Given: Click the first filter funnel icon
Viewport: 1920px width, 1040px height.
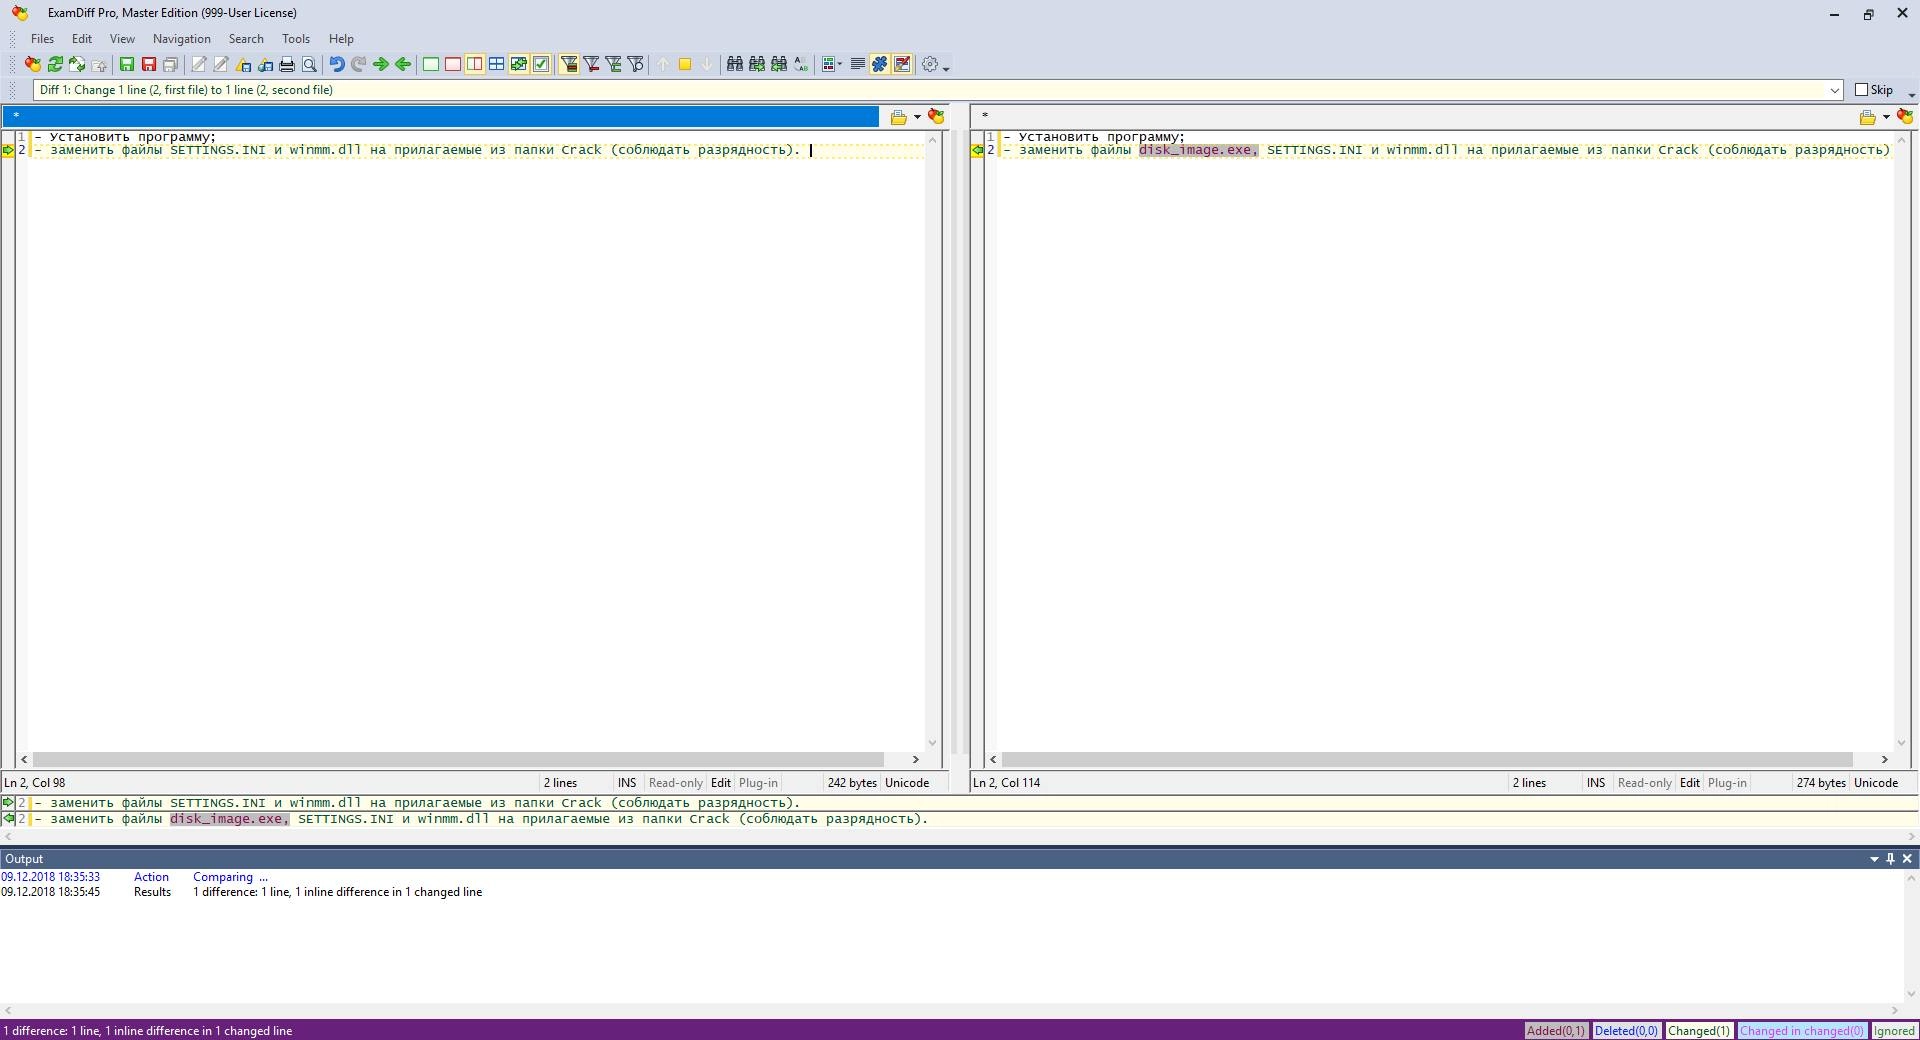Looking at the screenshot, I should pos(569,64).
